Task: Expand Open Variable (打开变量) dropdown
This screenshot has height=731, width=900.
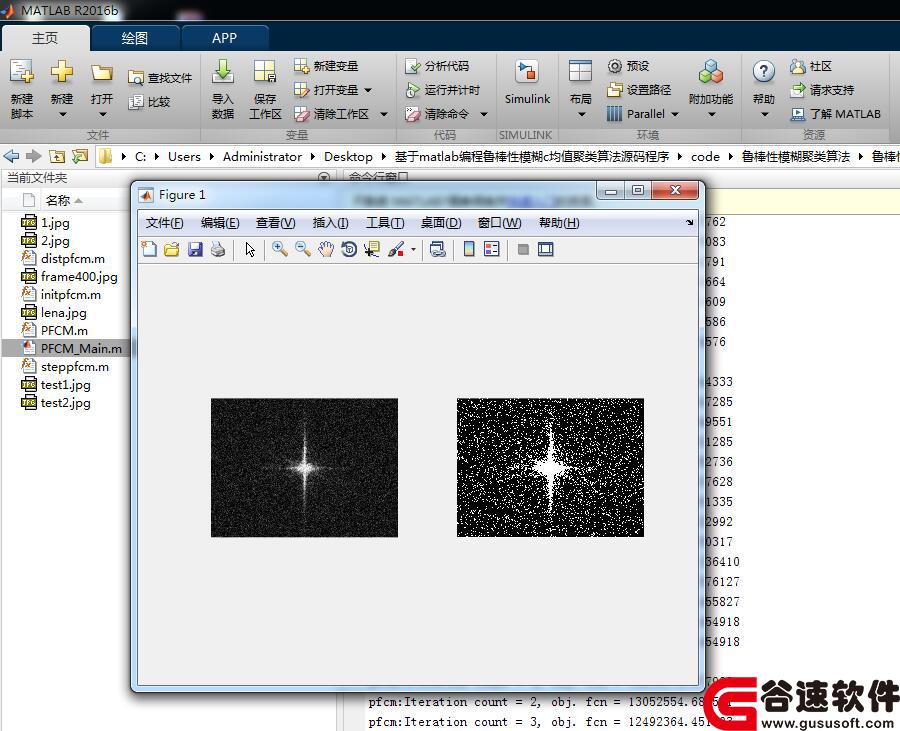Action: (x=367, y=91)
